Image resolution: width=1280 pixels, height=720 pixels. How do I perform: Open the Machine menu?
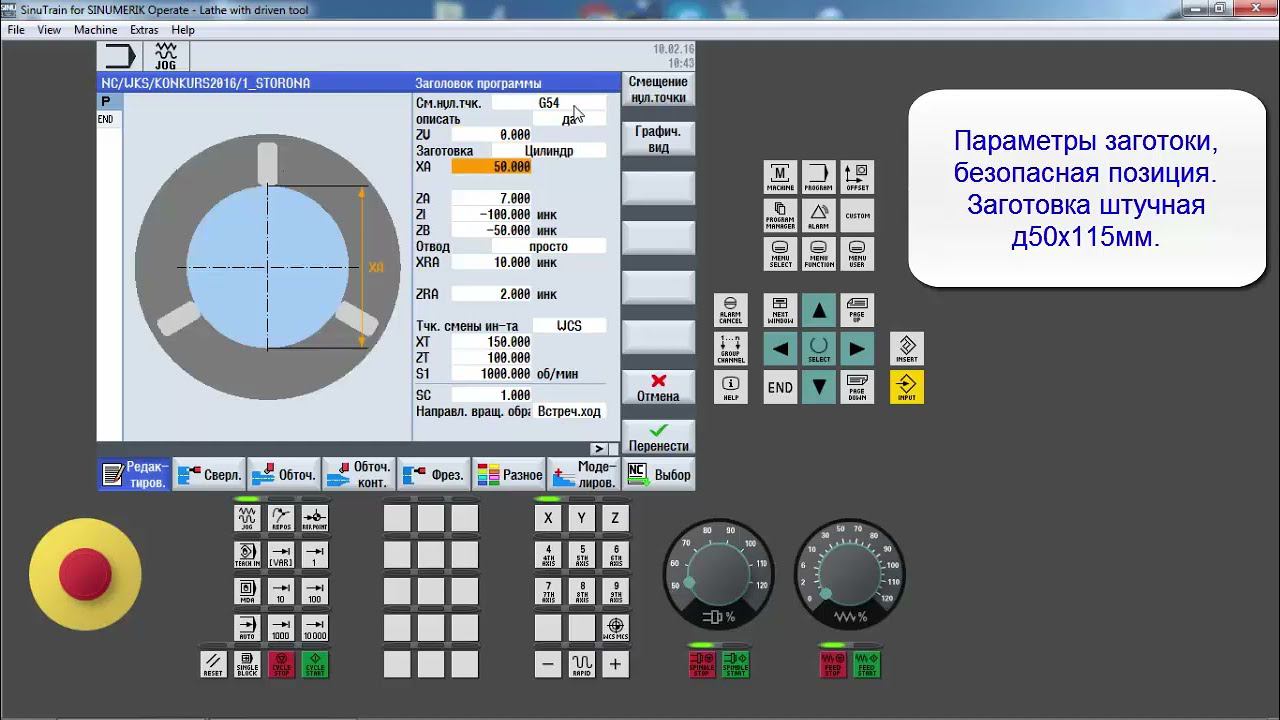[96, 30]
